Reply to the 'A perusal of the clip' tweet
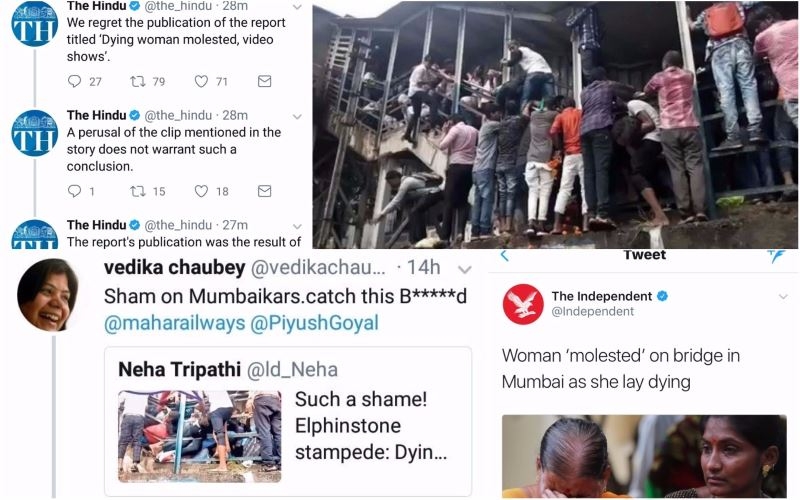800x500 pixels. click(74, 191)
